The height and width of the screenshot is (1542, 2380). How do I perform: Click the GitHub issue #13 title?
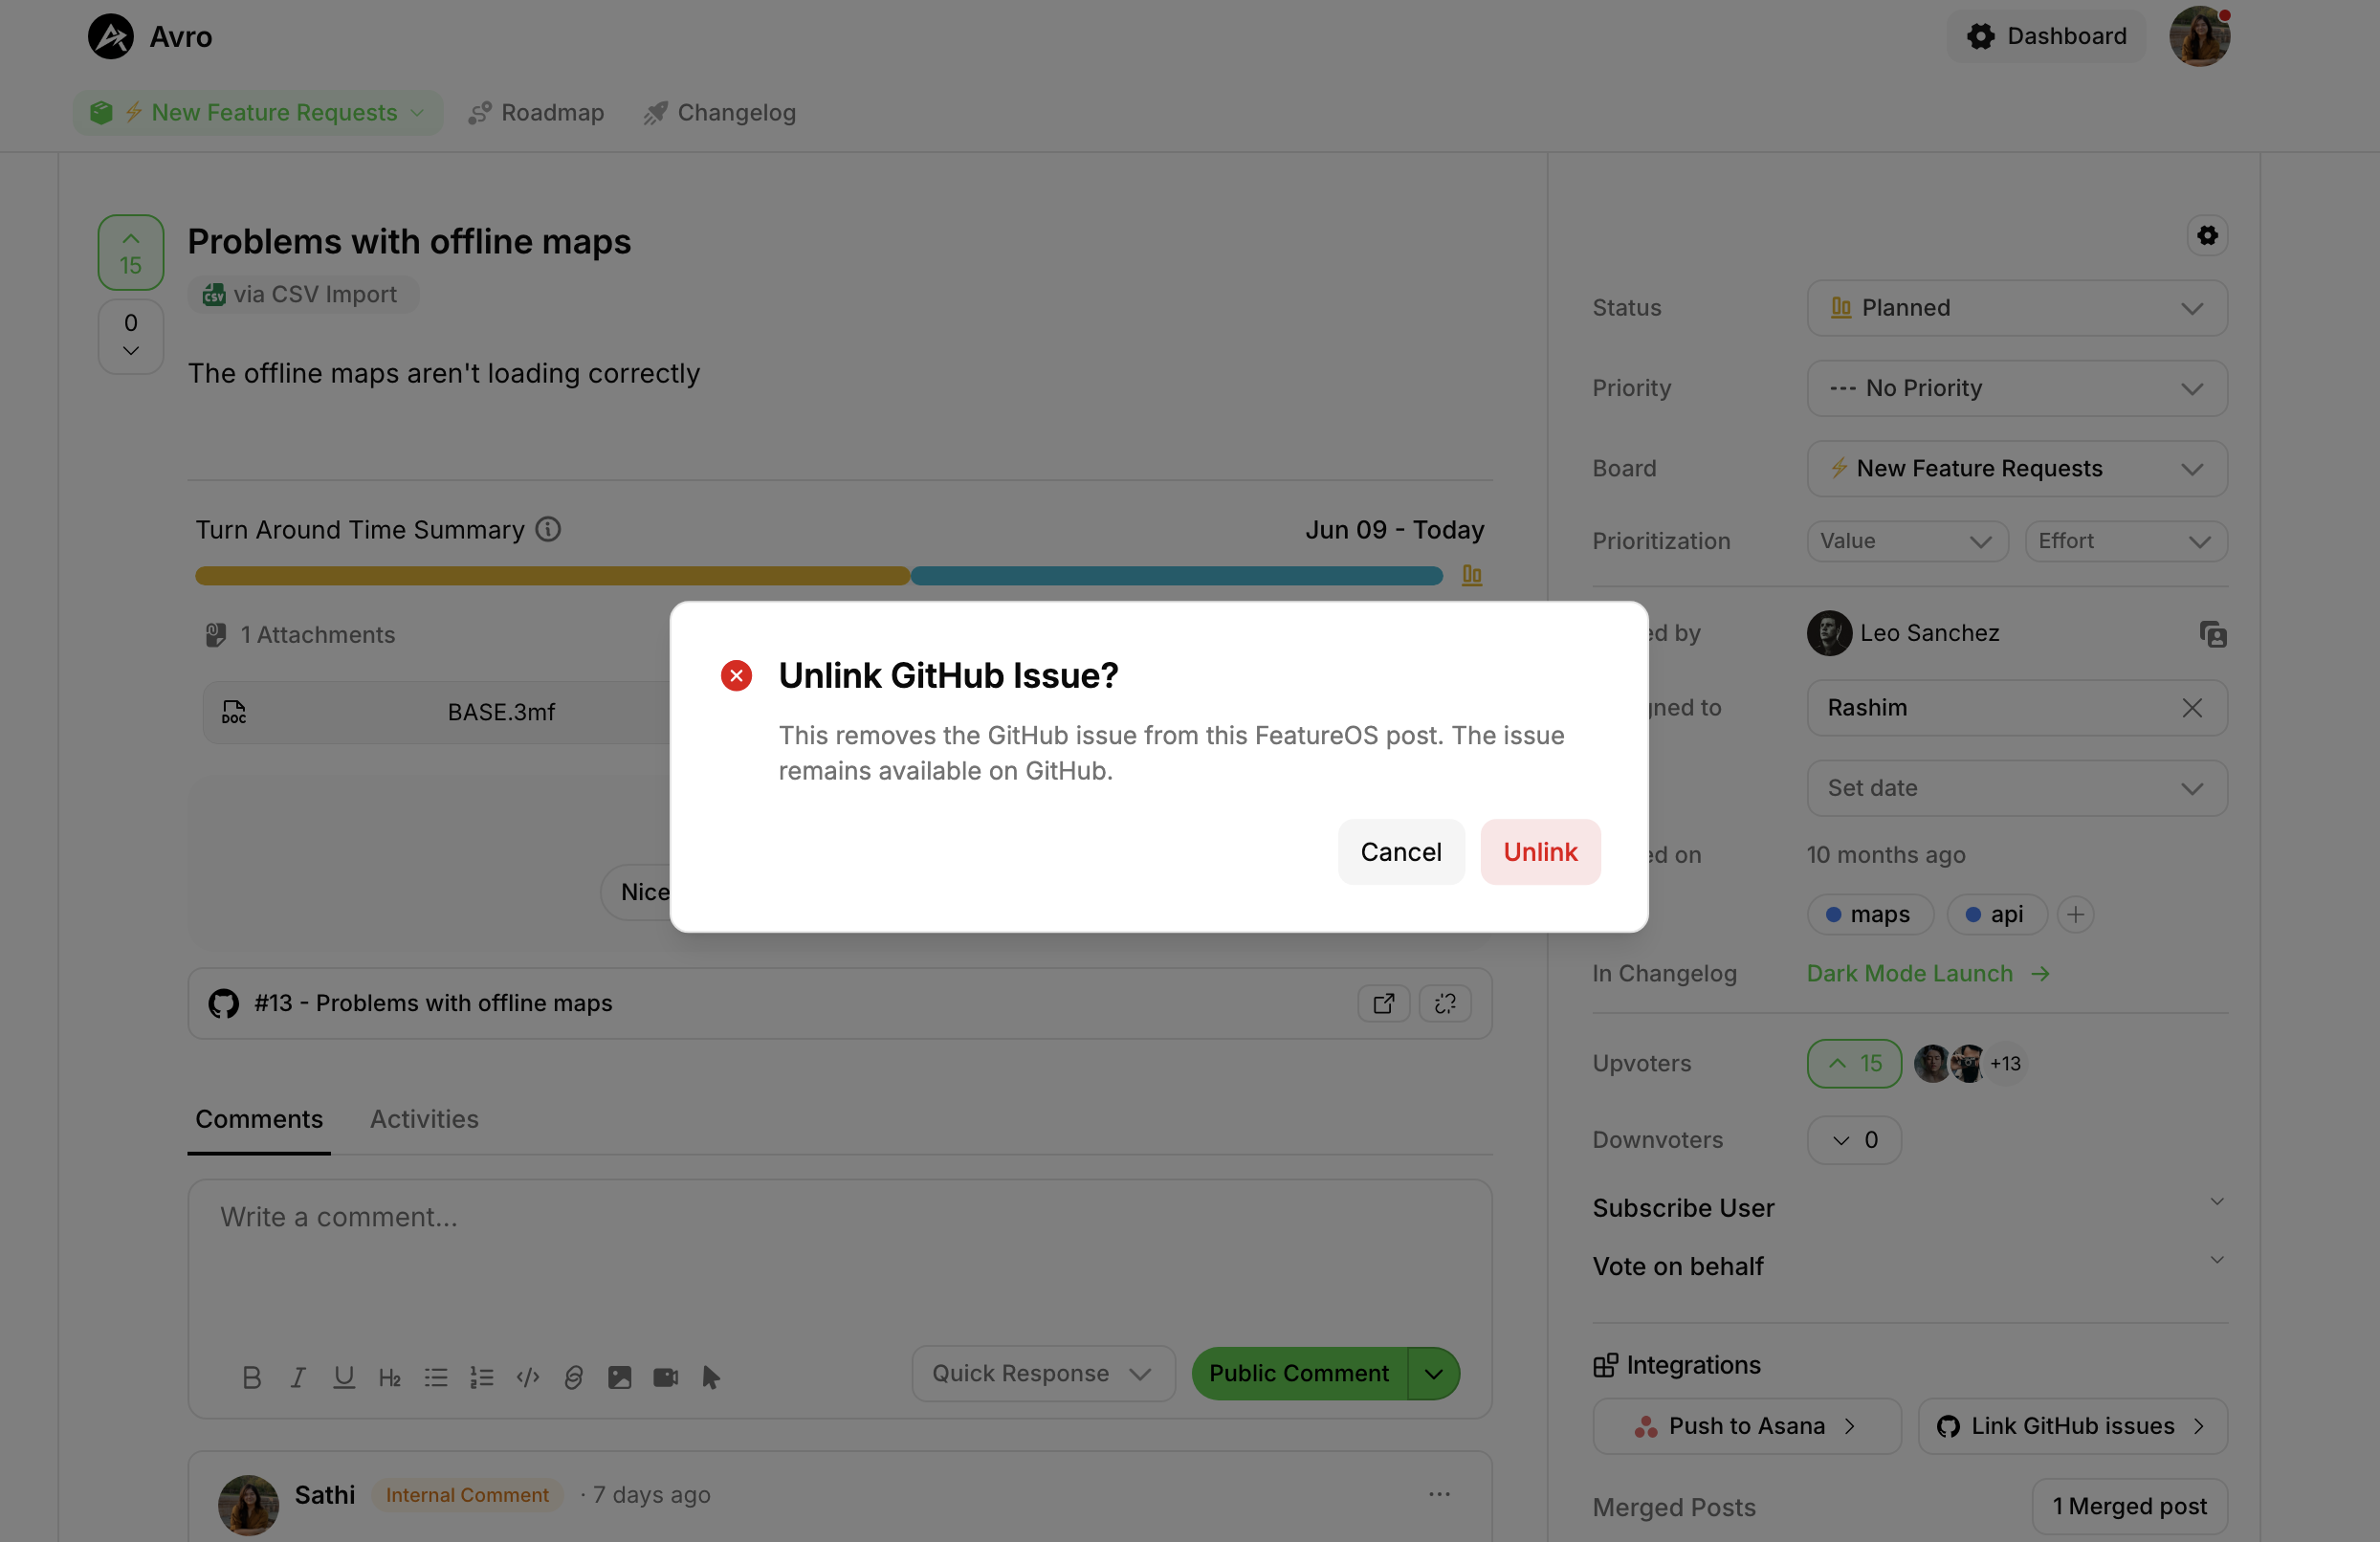click(433, 1003)
